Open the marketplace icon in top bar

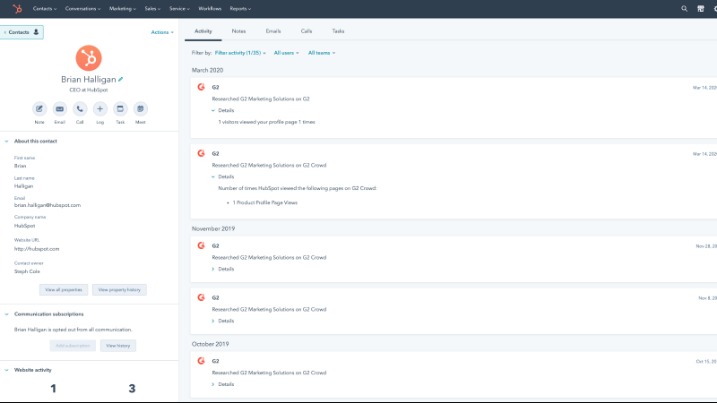(x=700, y=8)
